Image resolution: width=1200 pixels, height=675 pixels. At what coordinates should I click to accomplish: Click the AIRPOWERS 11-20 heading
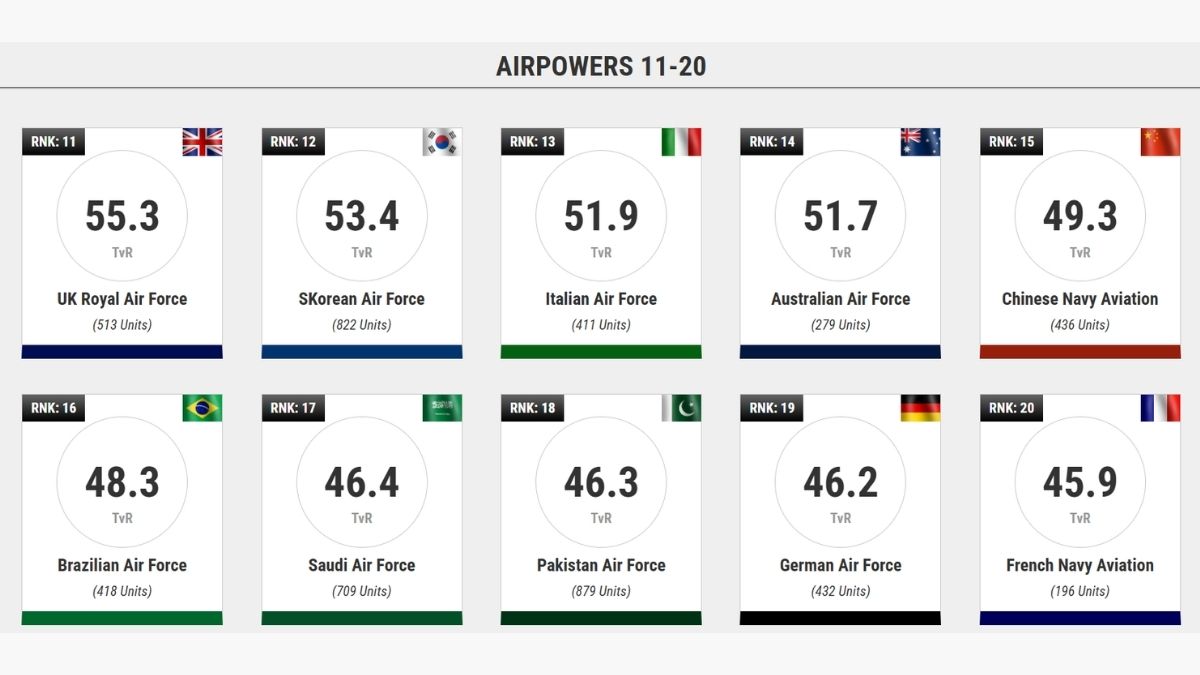(x=601, y=67)
